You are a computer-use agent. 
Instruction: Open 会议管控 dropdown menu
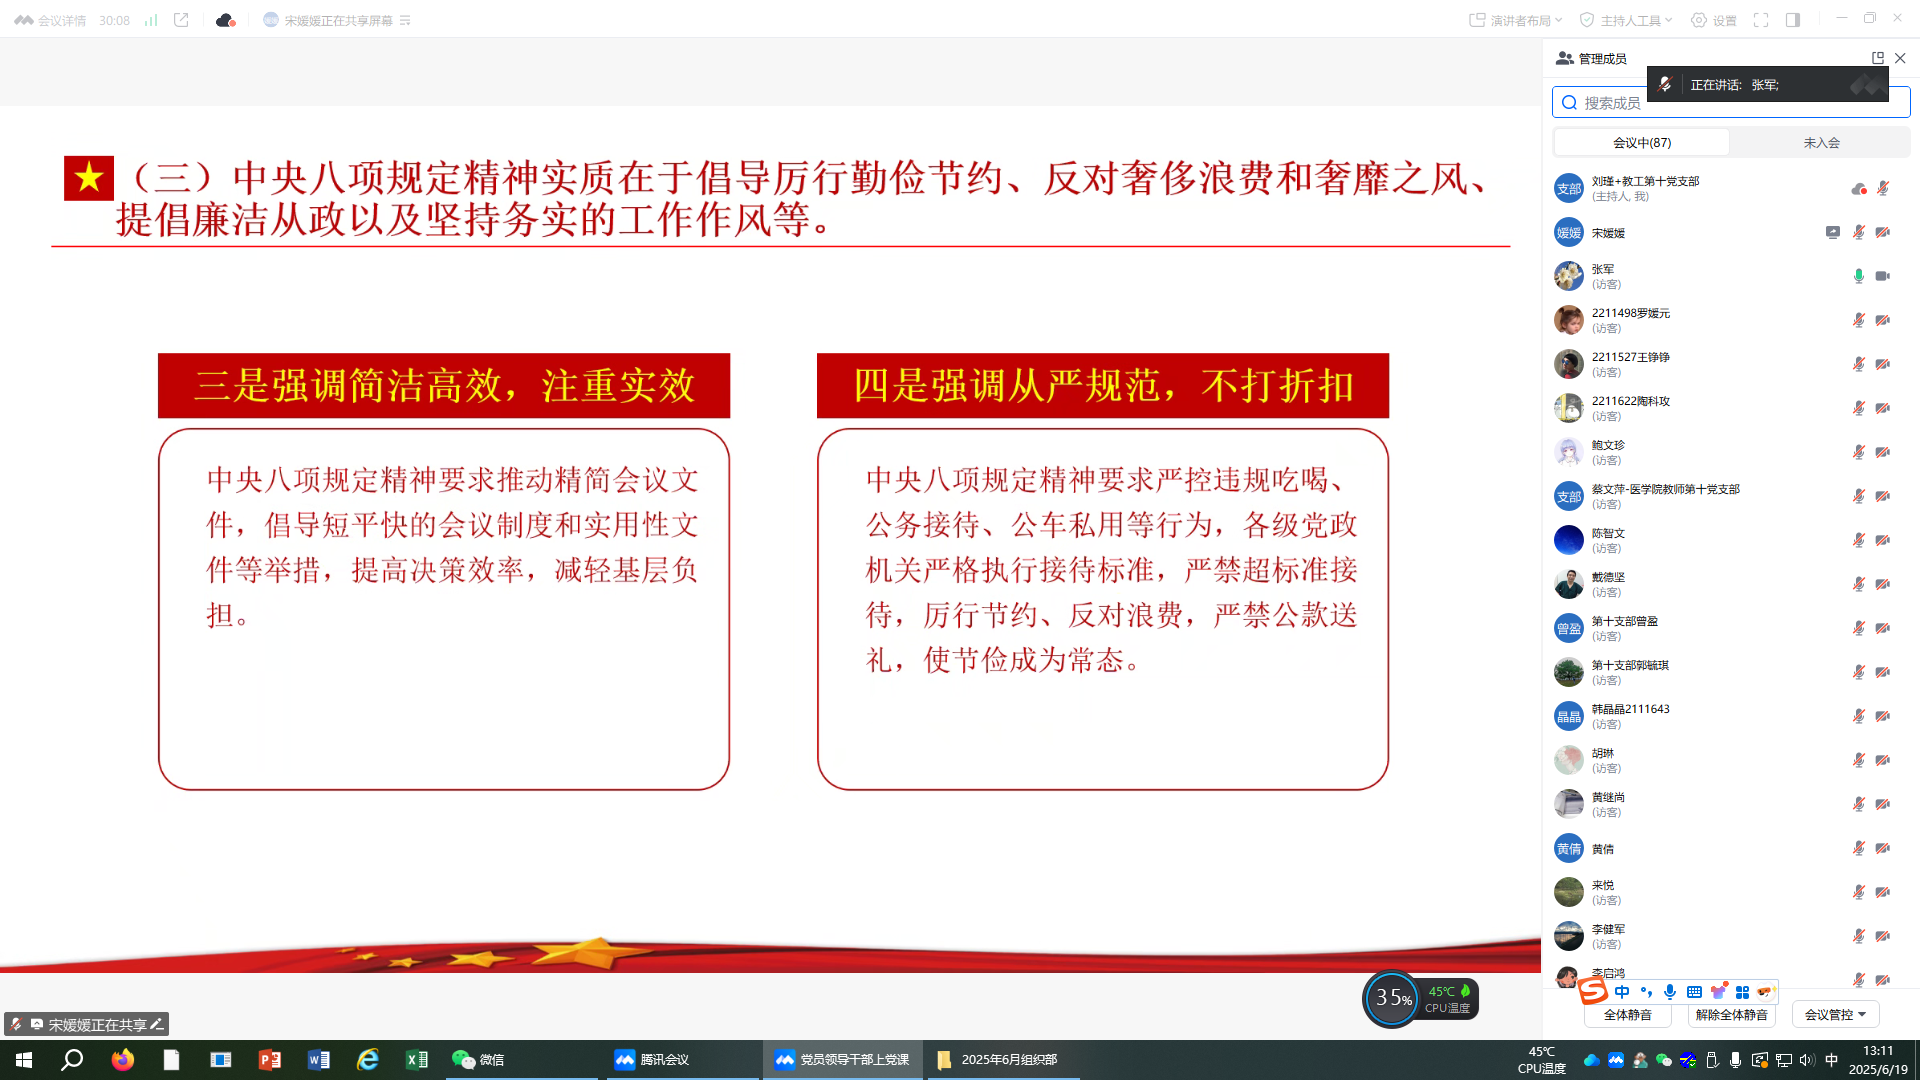(1835, 1014)
